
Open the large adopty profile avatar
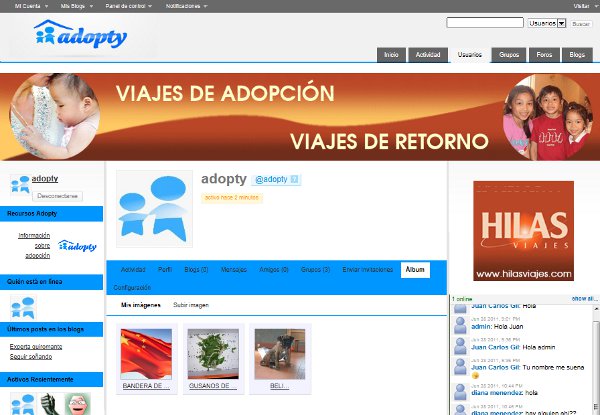click(x=153, y=208)
